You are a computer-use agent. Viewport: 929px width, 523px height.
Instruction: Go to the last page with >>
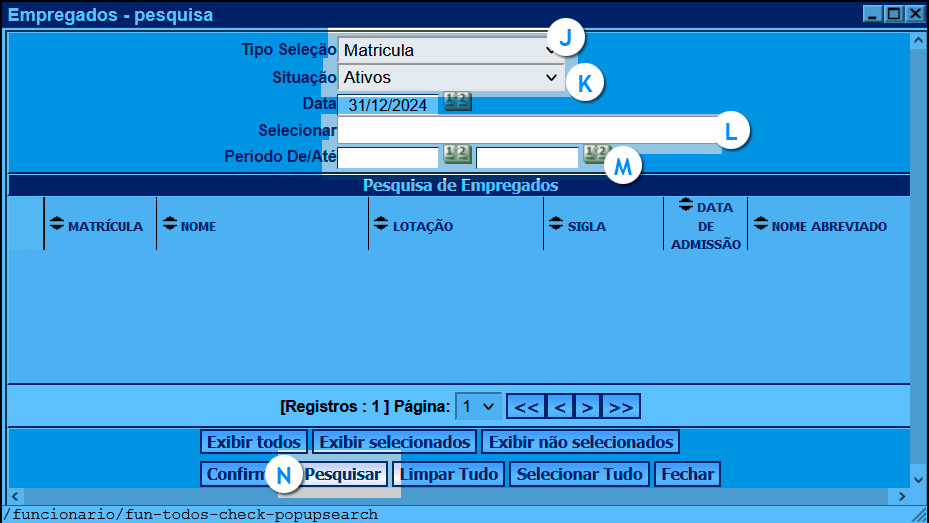[621, 407]
